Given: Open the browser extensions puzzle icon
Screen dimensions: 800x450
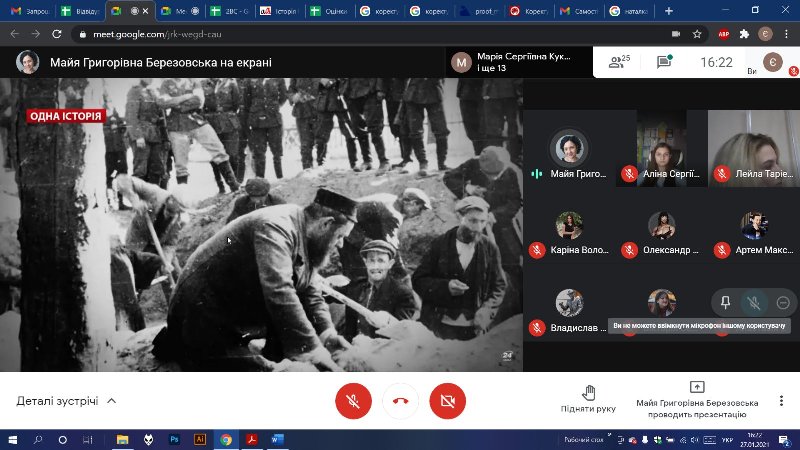Looking at the screenshot, I should (743, 33).
